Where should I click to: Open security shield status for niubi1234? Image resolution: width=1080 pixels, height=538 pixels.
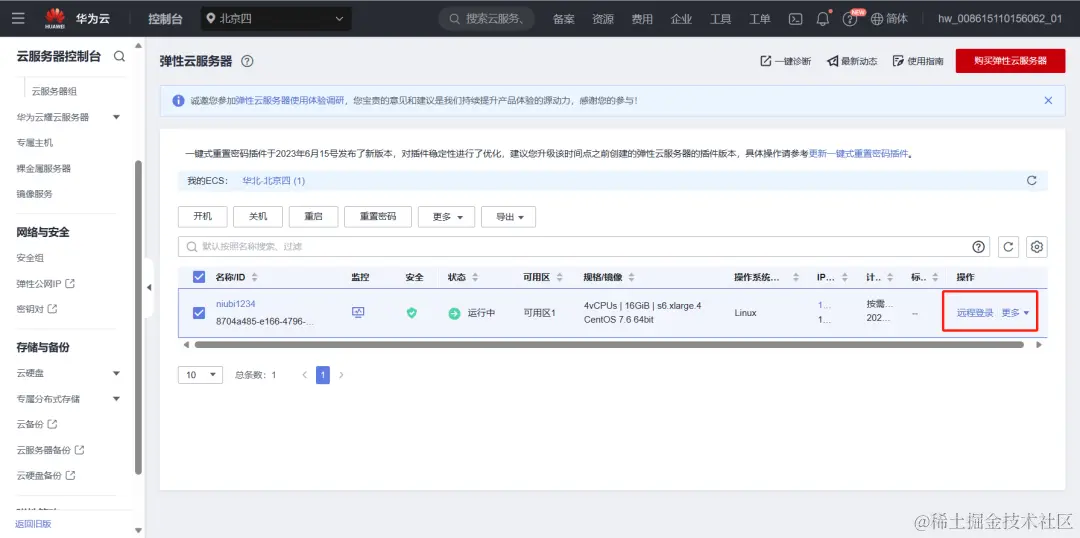(x=411, y=313)
